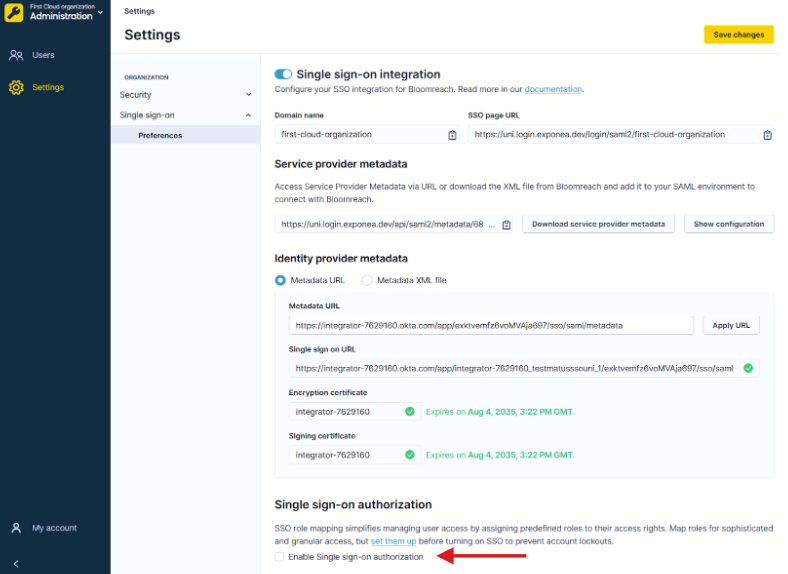Click the Signing certificate field

(x=355, y=455)
